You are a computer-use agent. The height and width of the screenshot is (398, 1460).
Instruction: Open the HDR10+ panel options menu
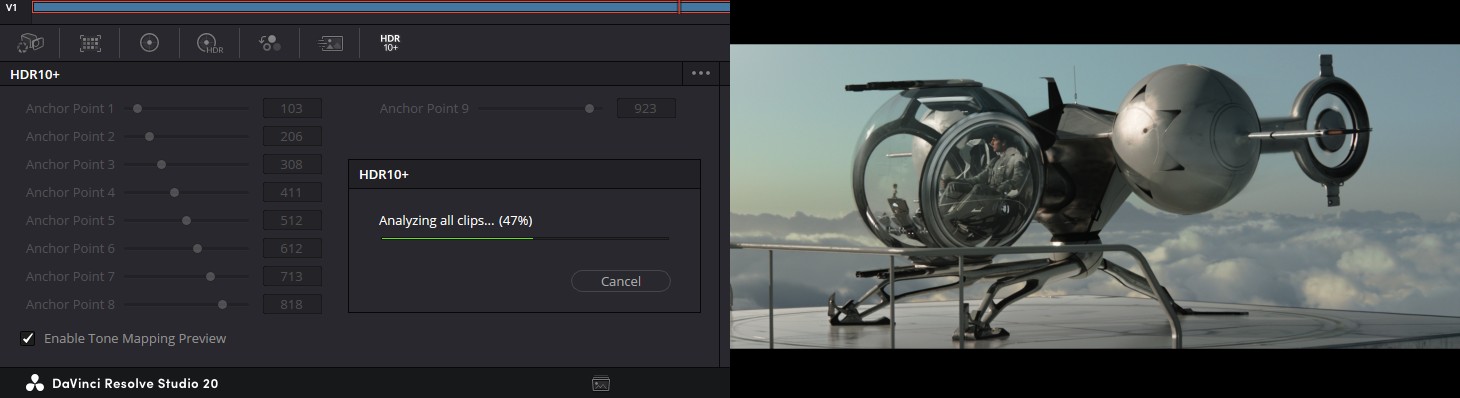point(700,73)
